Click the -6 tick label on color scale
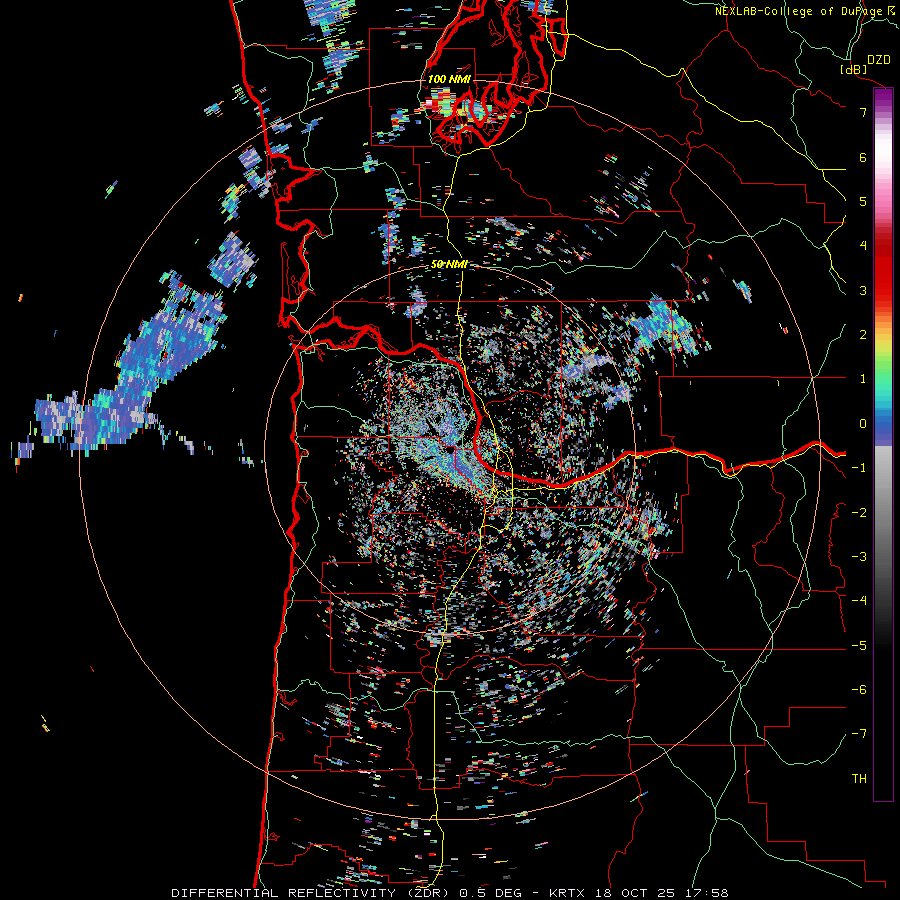 (x=859, y=690)
